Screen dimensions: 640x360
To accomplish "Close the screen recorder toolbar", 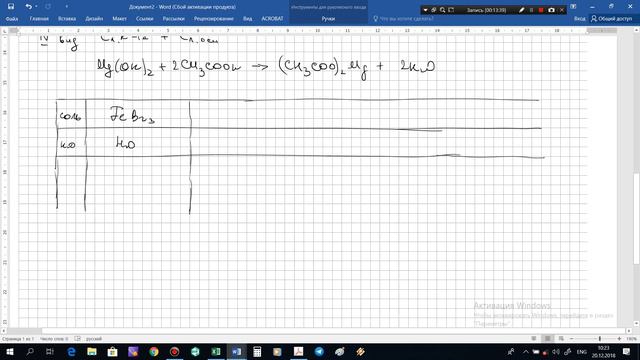I will click(x=562, y=10).
